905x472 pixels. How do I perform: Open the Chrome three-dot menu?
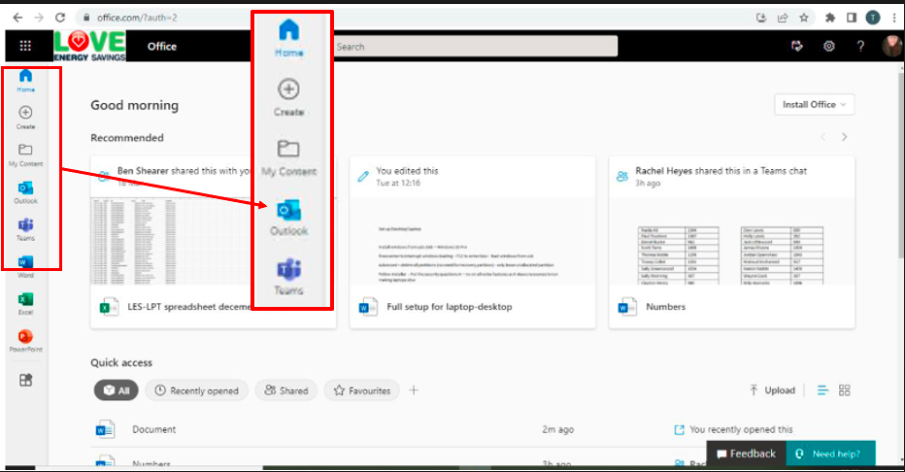click(x=894, y=18)
